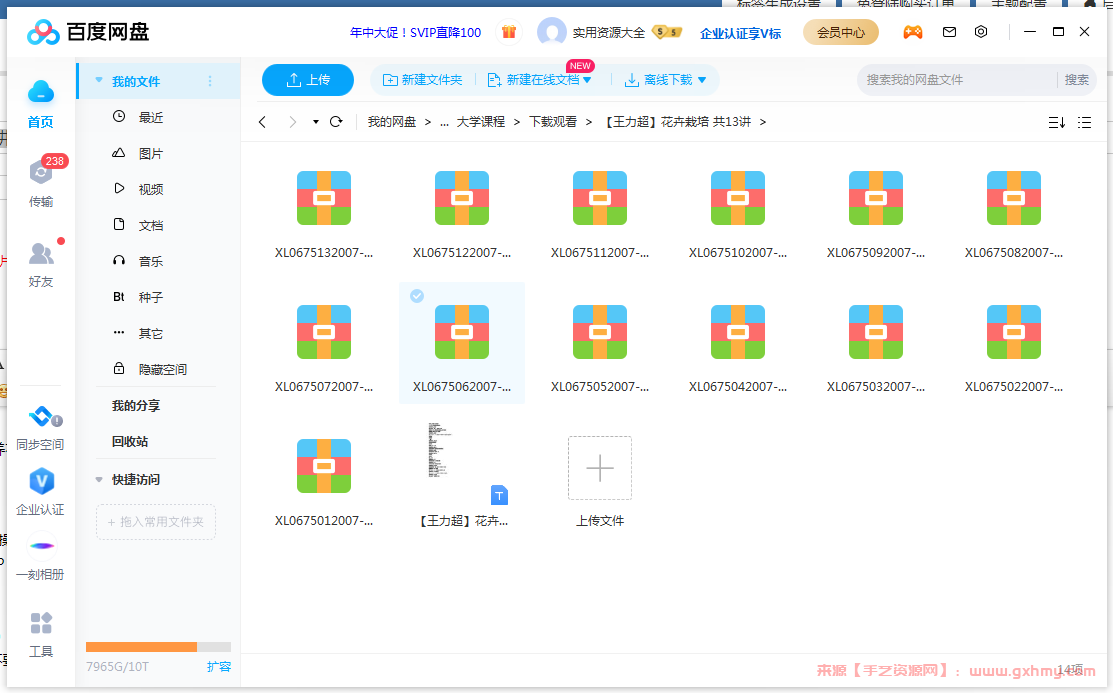Click 新建文件夹 button
The image size is (1113, 693).
[422, 80]
